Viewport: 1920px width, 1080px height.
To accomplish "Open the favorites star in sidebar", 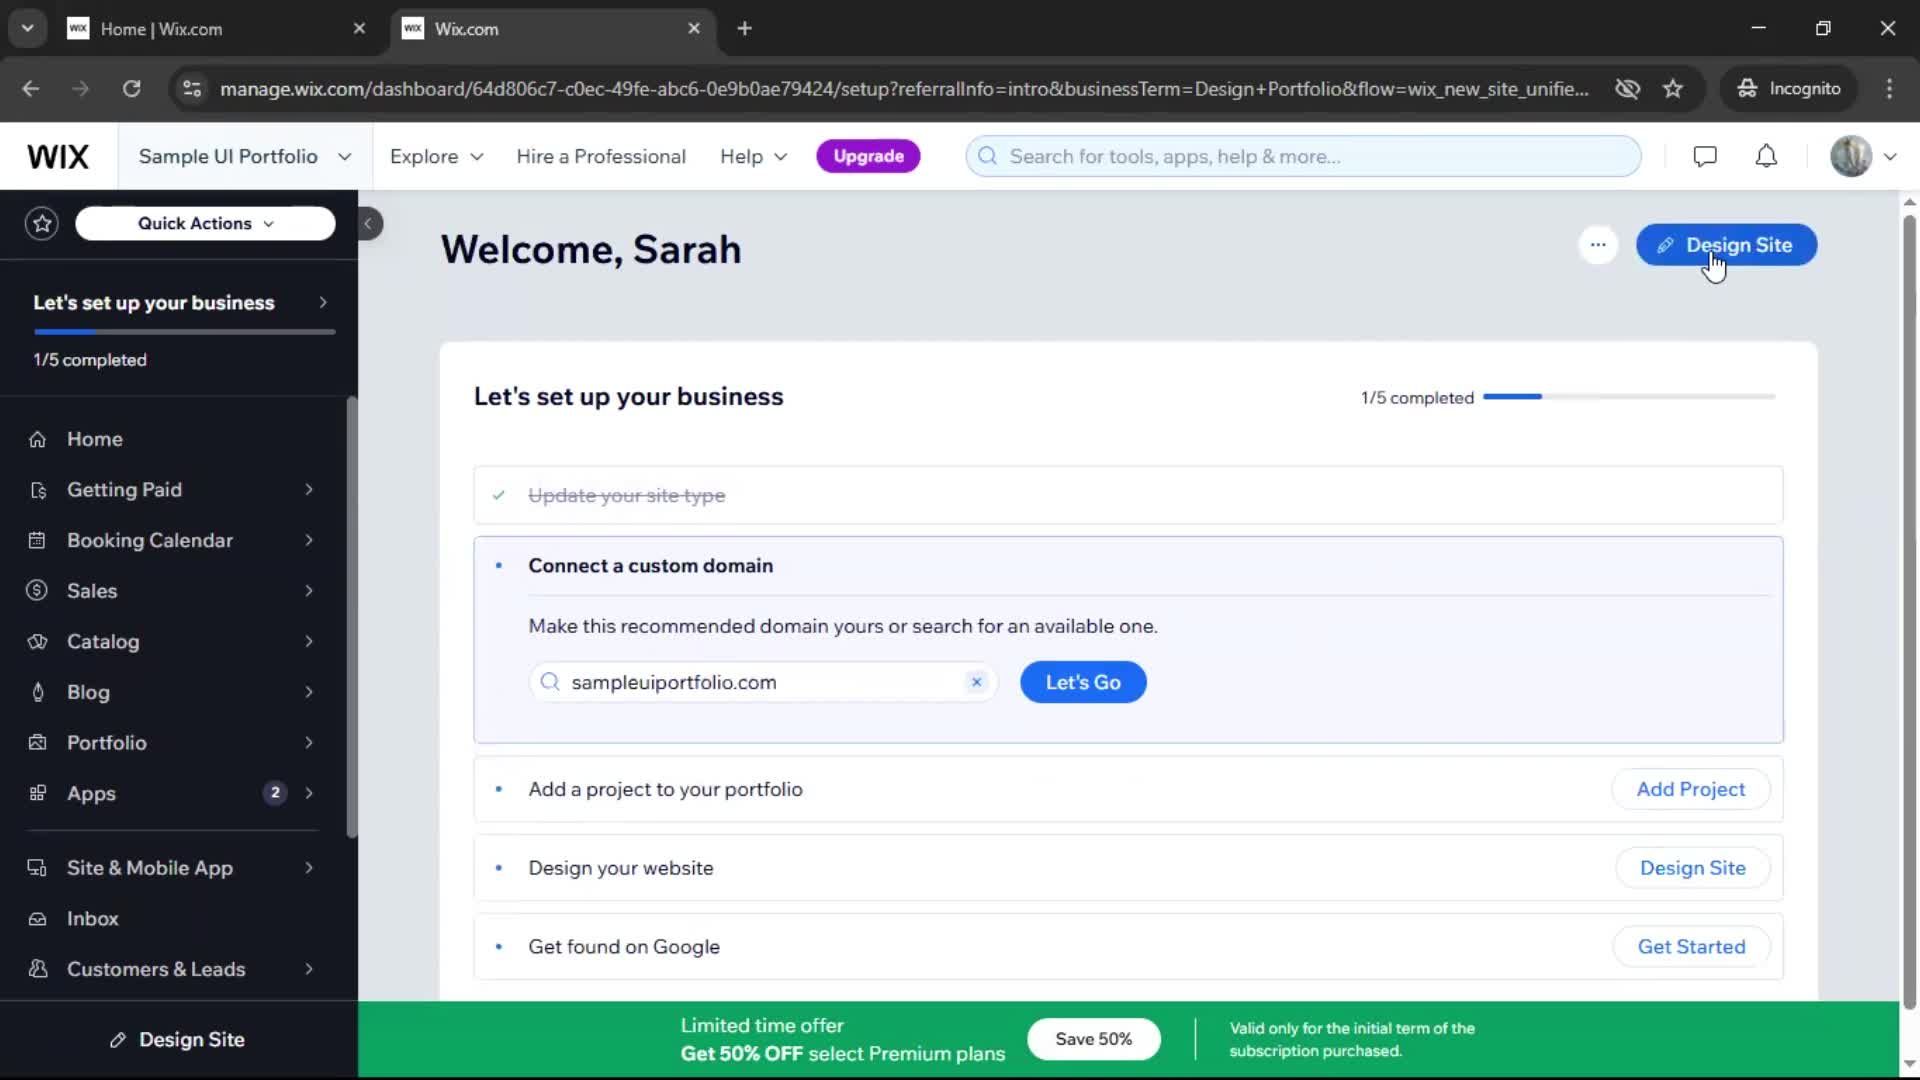I will point(42,223).
